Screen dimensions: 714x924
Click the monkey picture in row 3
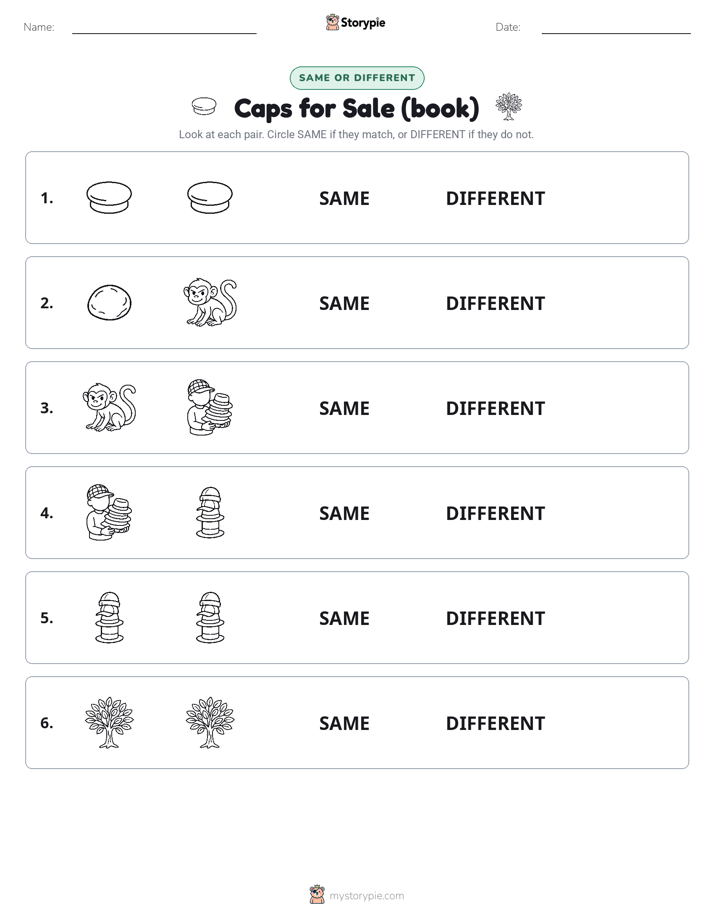[109, 407]
